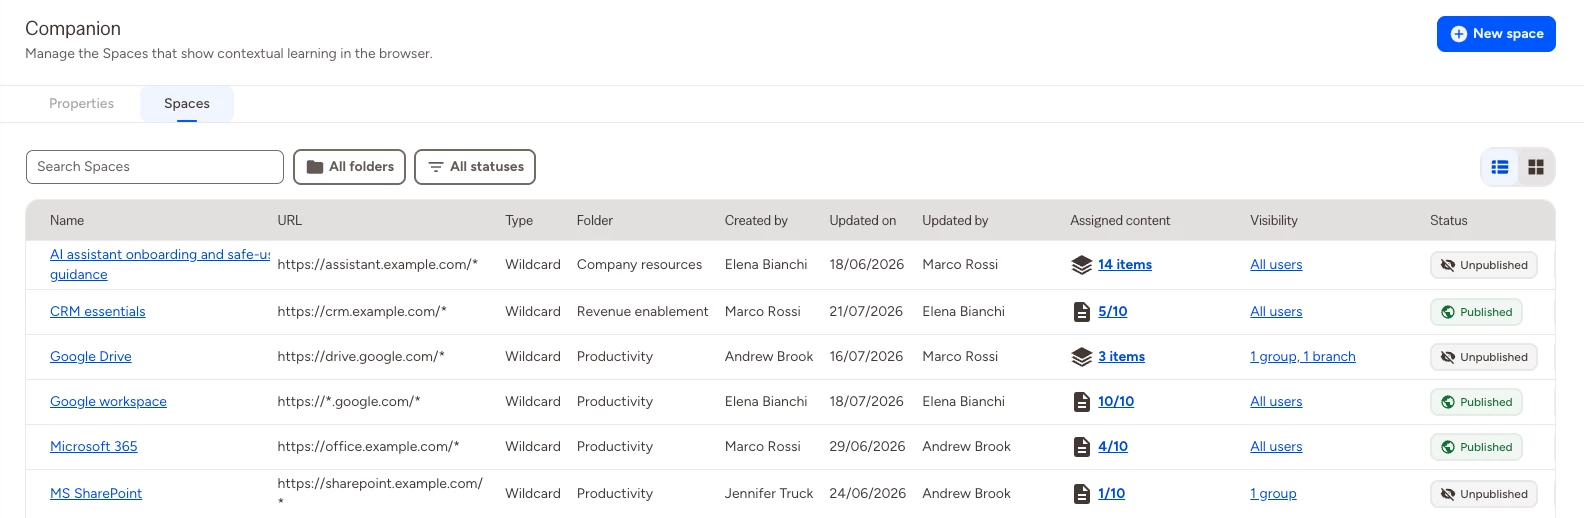Image resolution: width=1584 pixels, height=518 pixels.
Task: Click document icon next to 4/10
Action: (1081, 447)
